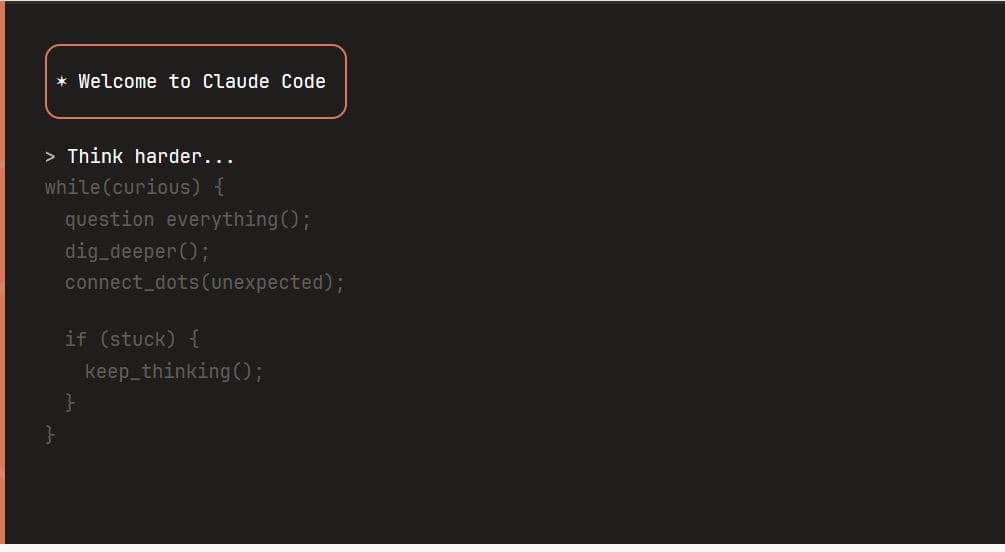Click the orange vertical bar on the left edge
This screenshot has height=552, width=1005.
click(x=3, y=276)
